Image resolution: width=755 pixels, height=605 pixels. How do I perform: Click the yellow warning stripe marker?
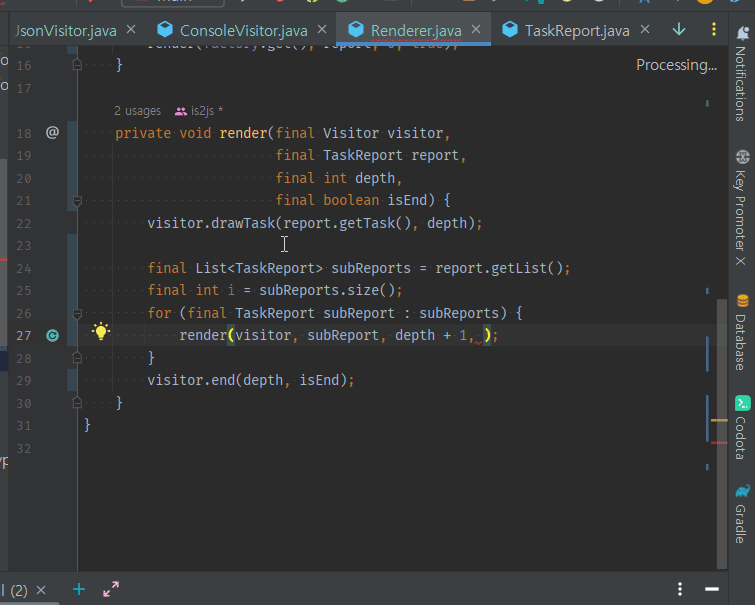pyautogui.click(x=719, y=421)
